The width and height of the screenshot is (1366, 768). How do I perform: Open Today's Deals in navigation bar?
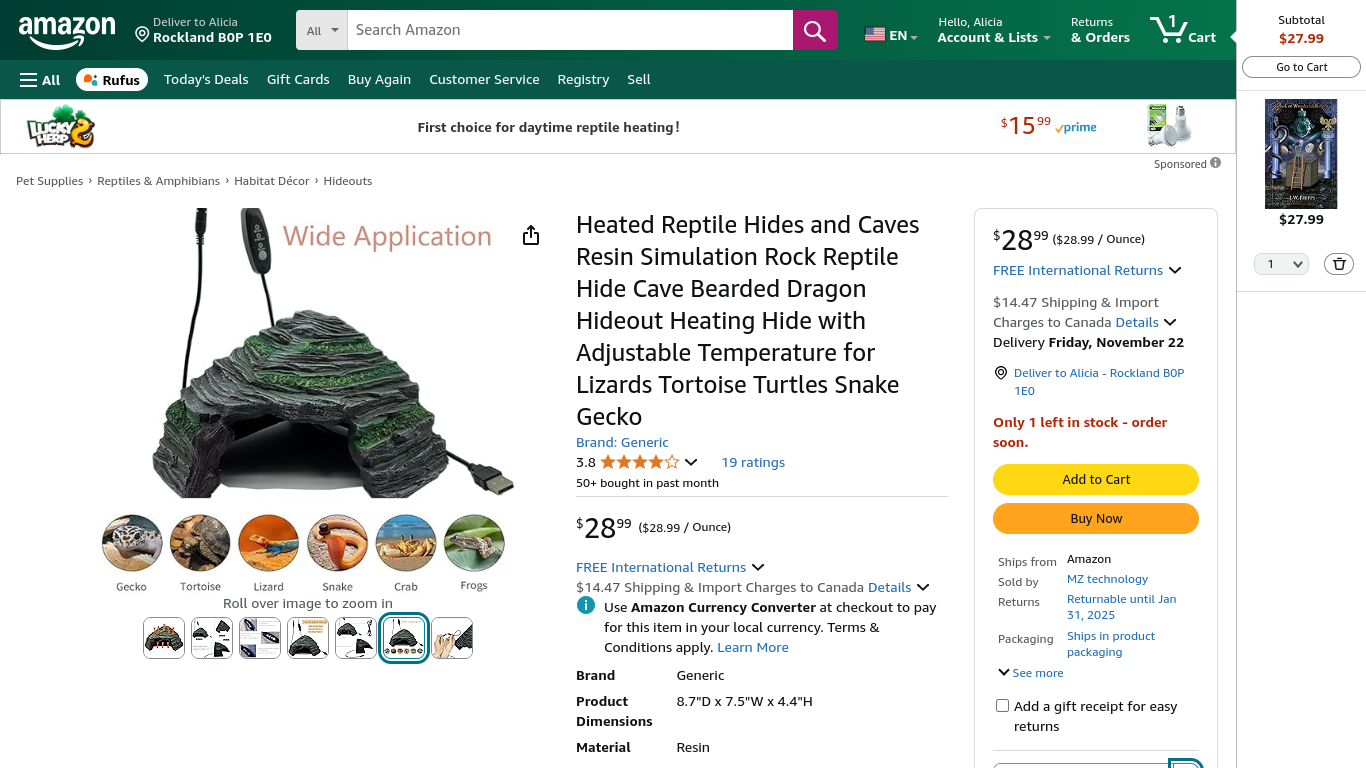206,80
